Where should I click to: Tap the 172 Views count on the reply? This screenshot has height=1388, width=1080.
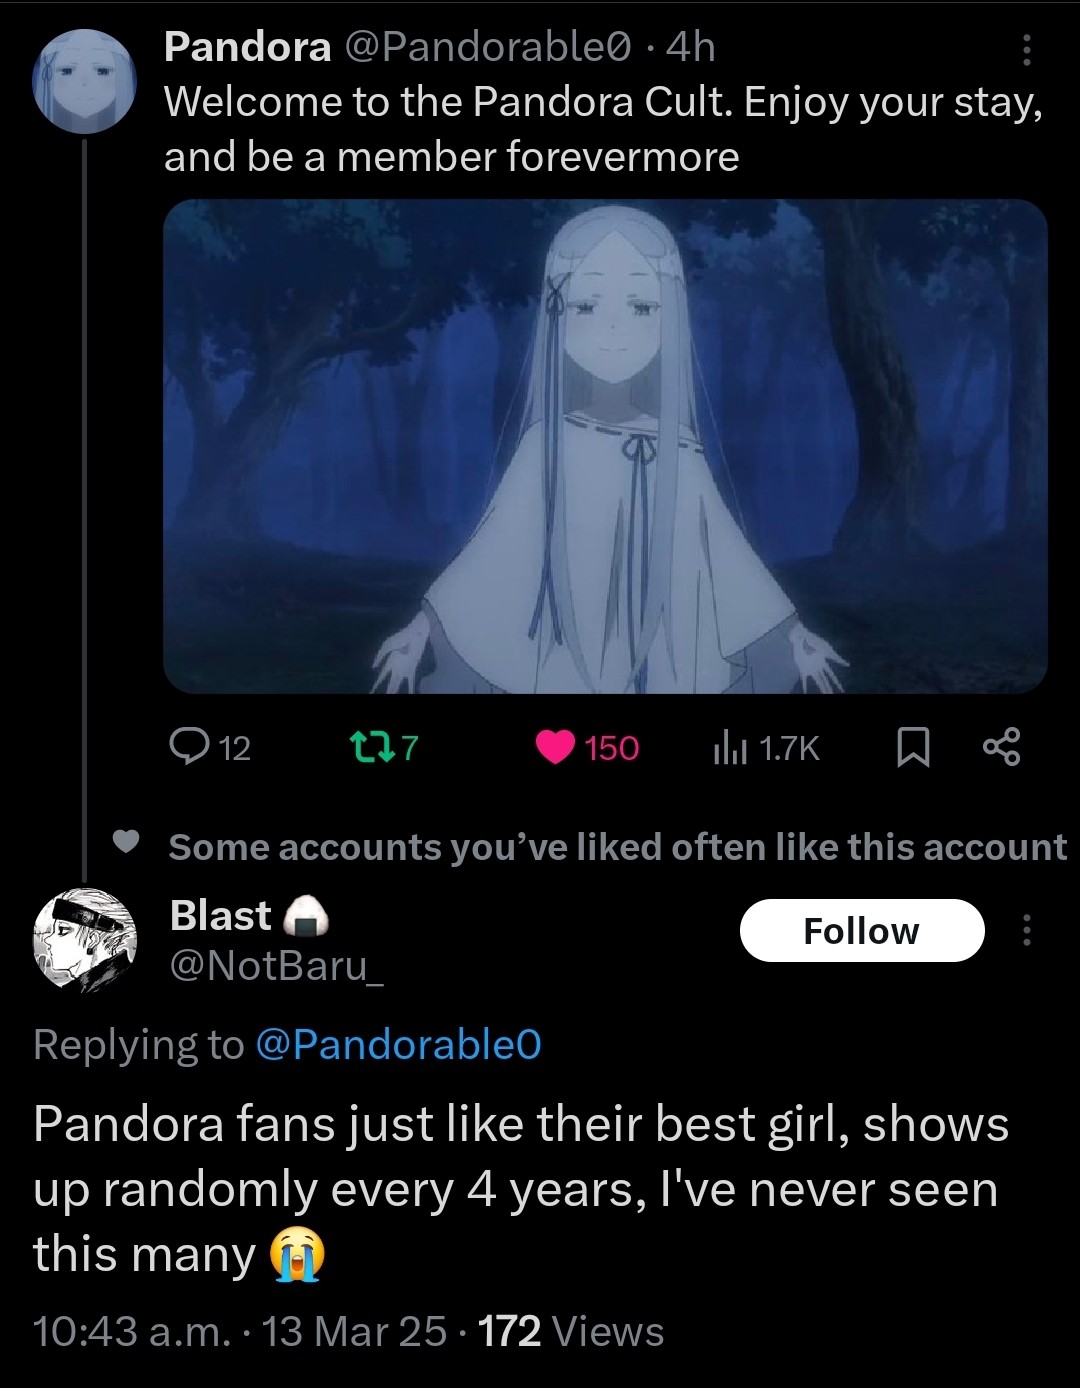pyautogui.click(x=571, y=1331)
